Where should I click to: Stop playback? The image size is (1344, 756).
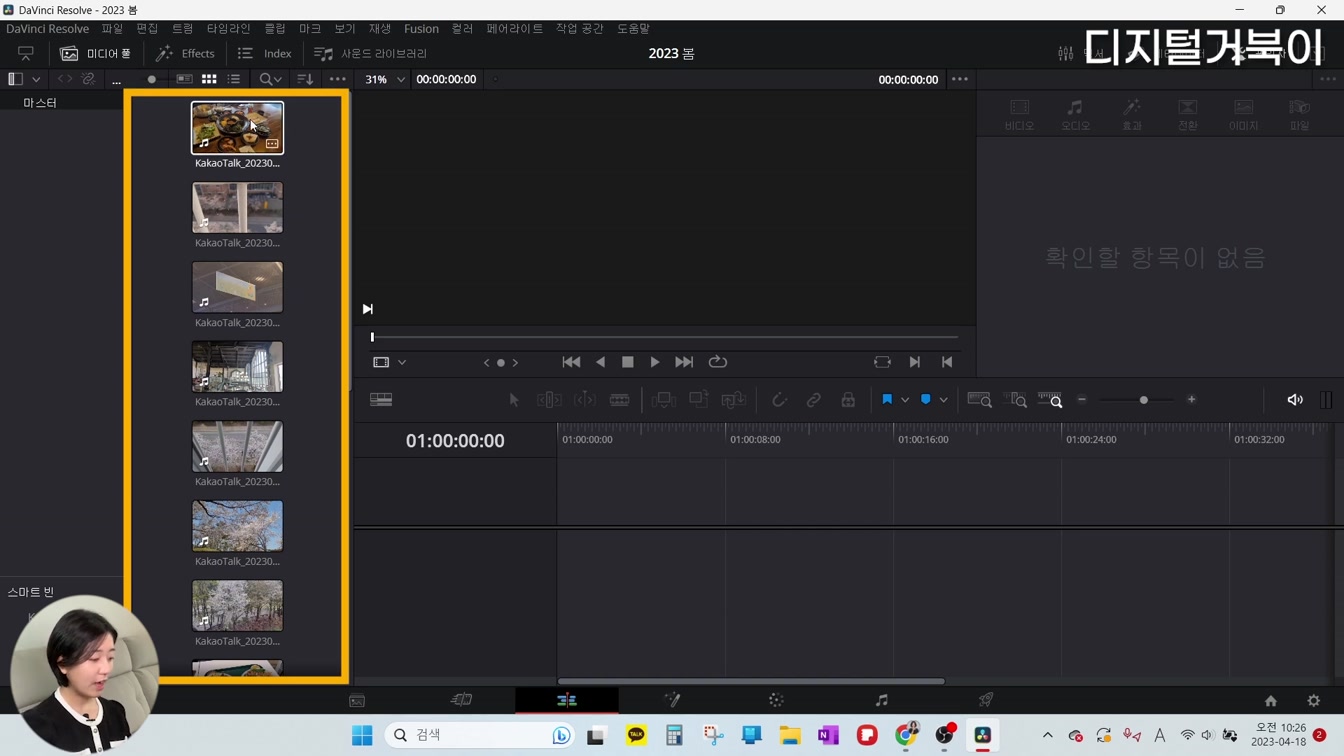[627, 362]
